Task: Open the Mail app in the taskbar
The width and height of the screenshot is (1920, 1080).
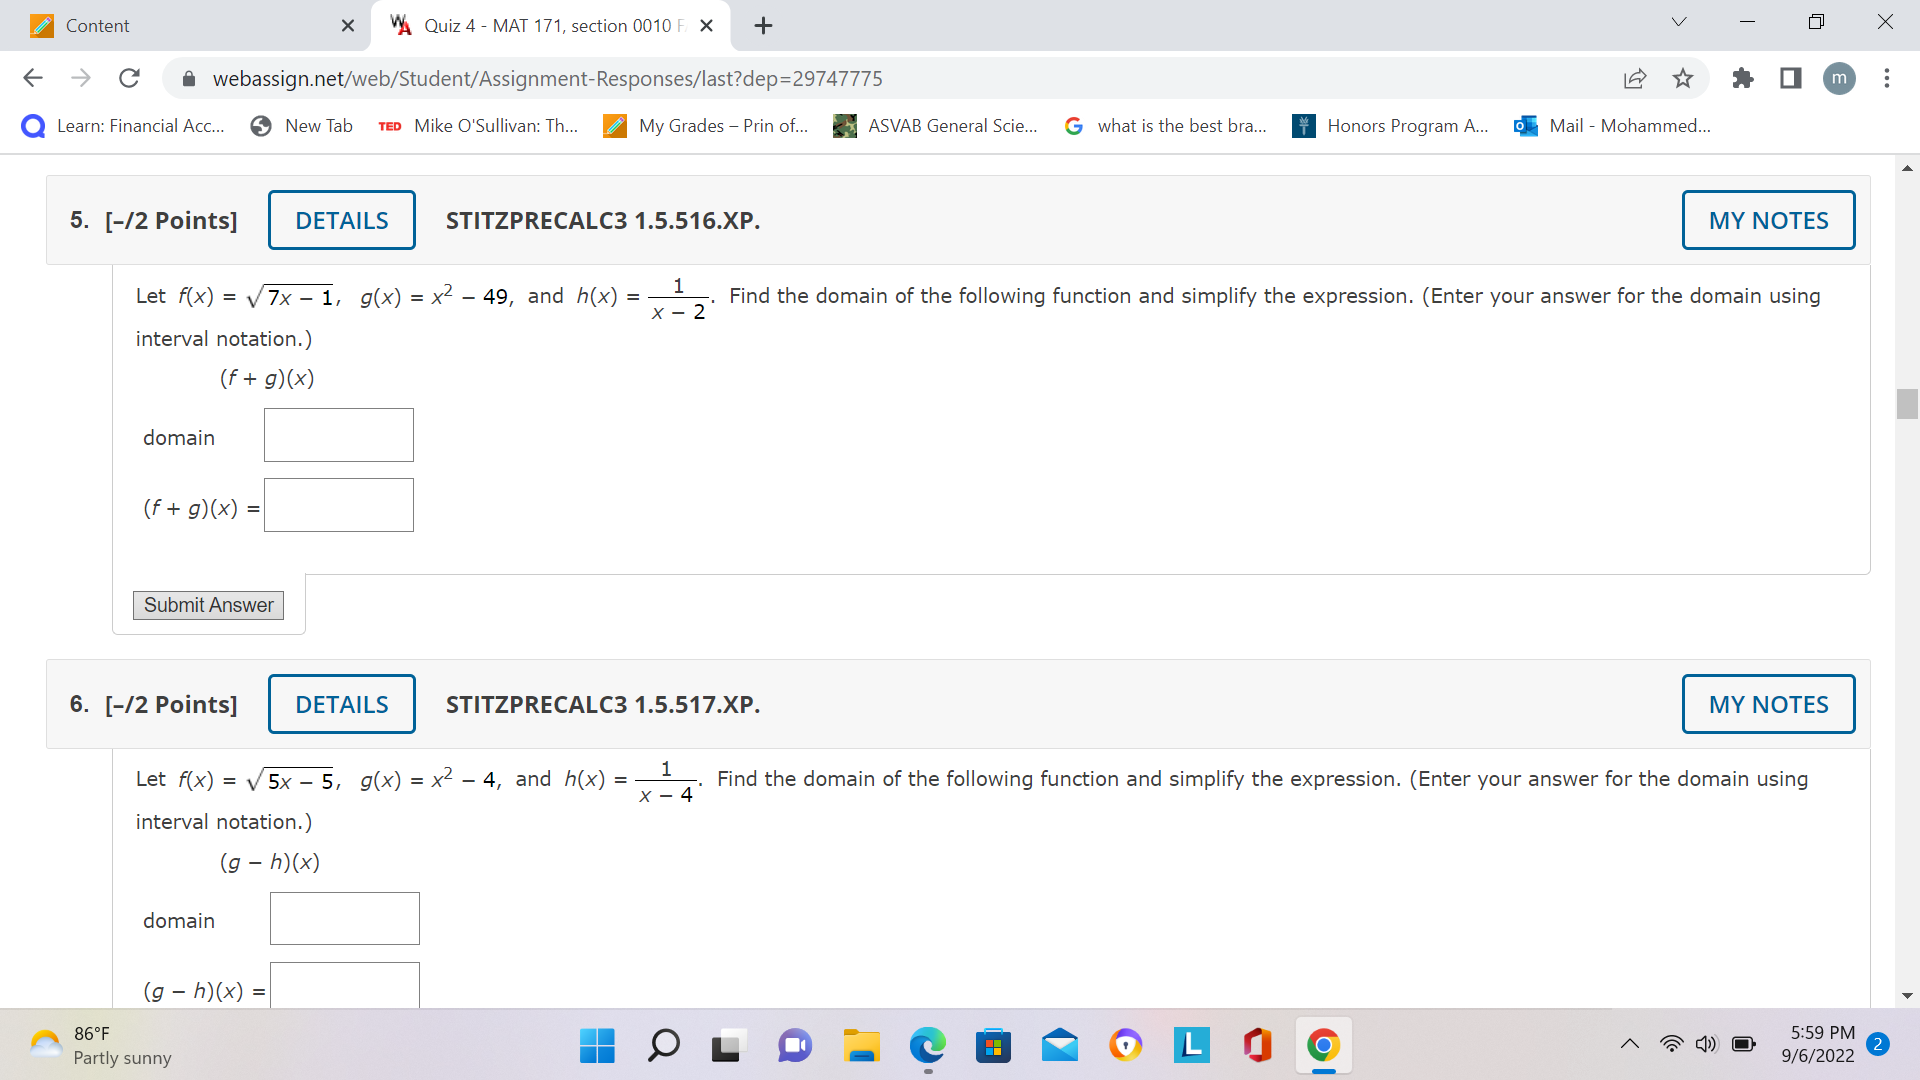Action: pos(1060,1045)
